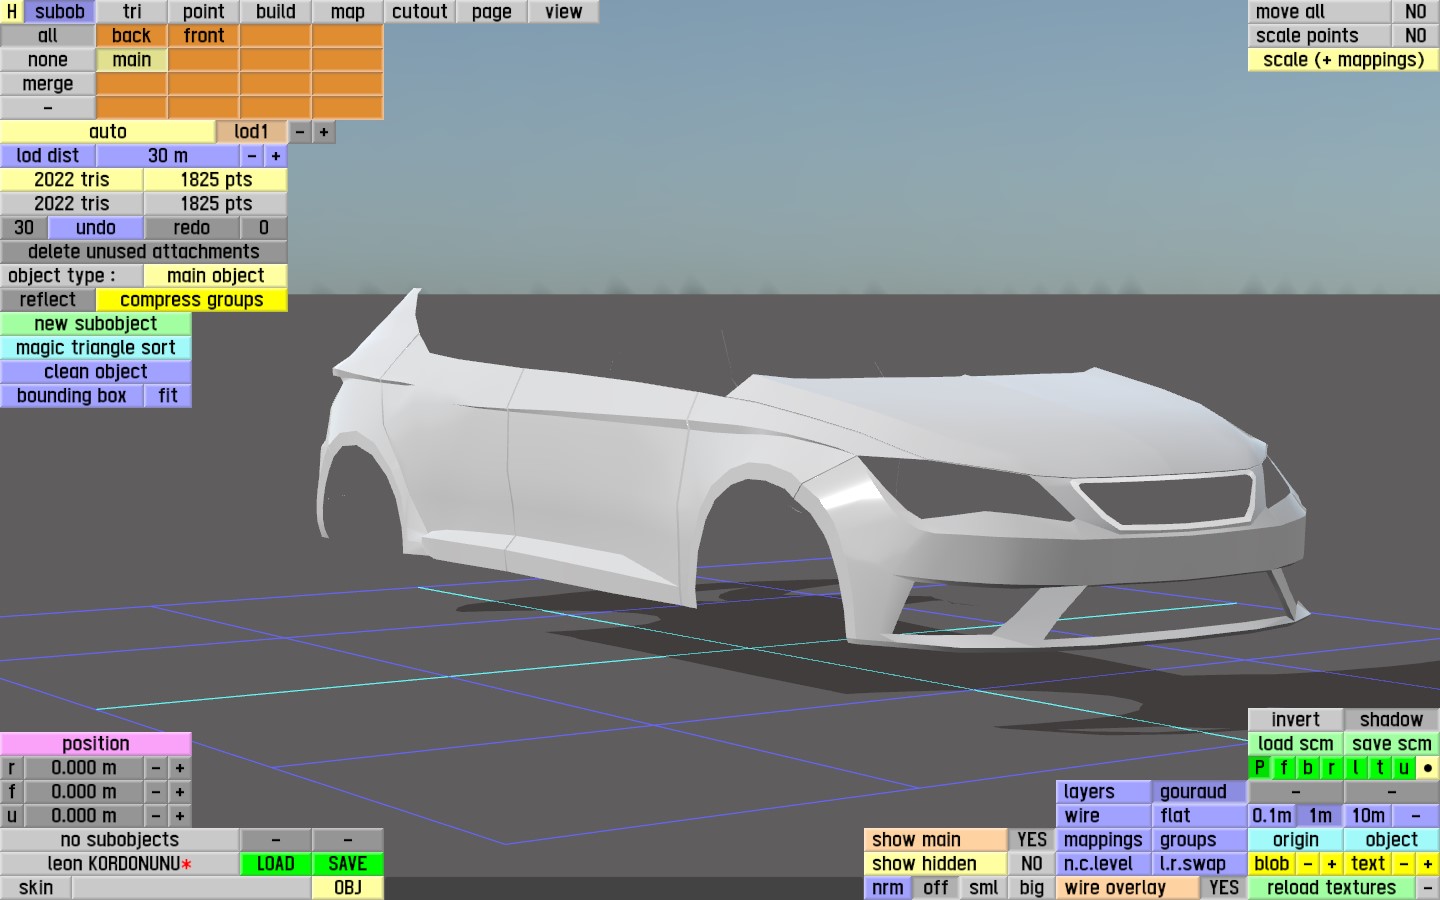
Task: Select the main subobject cell
Action: pyautogui.click(x=132, y=60)
